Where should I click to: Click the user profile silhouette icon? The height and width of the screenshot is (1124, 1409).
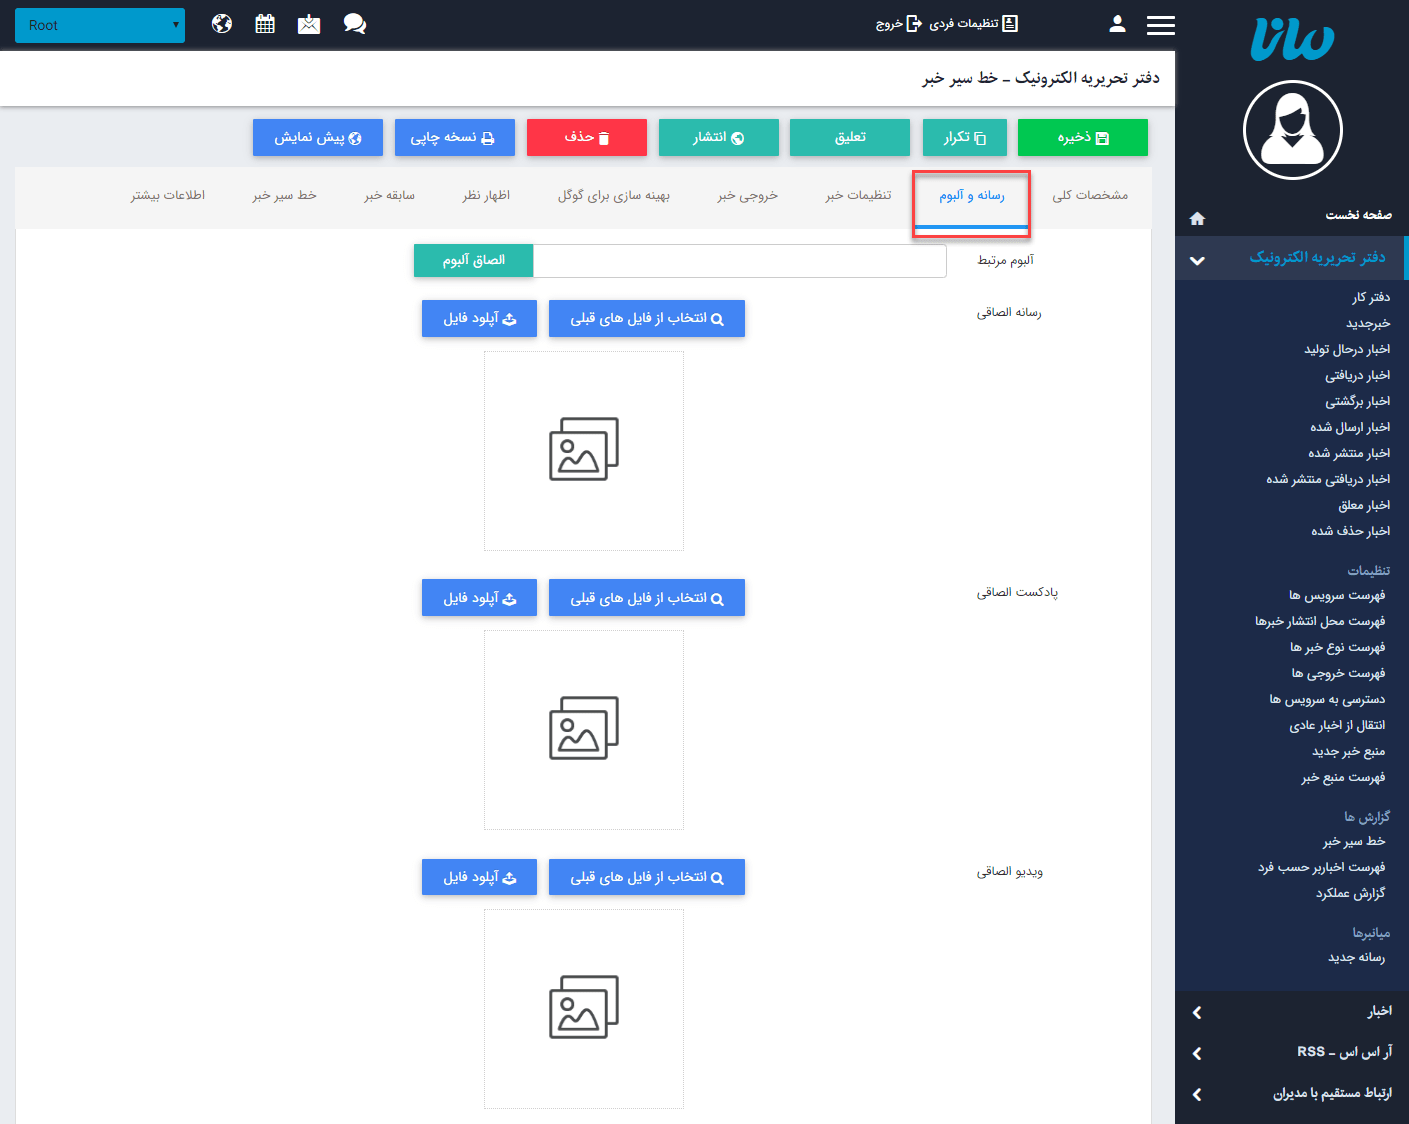(x=1116, y=23)
